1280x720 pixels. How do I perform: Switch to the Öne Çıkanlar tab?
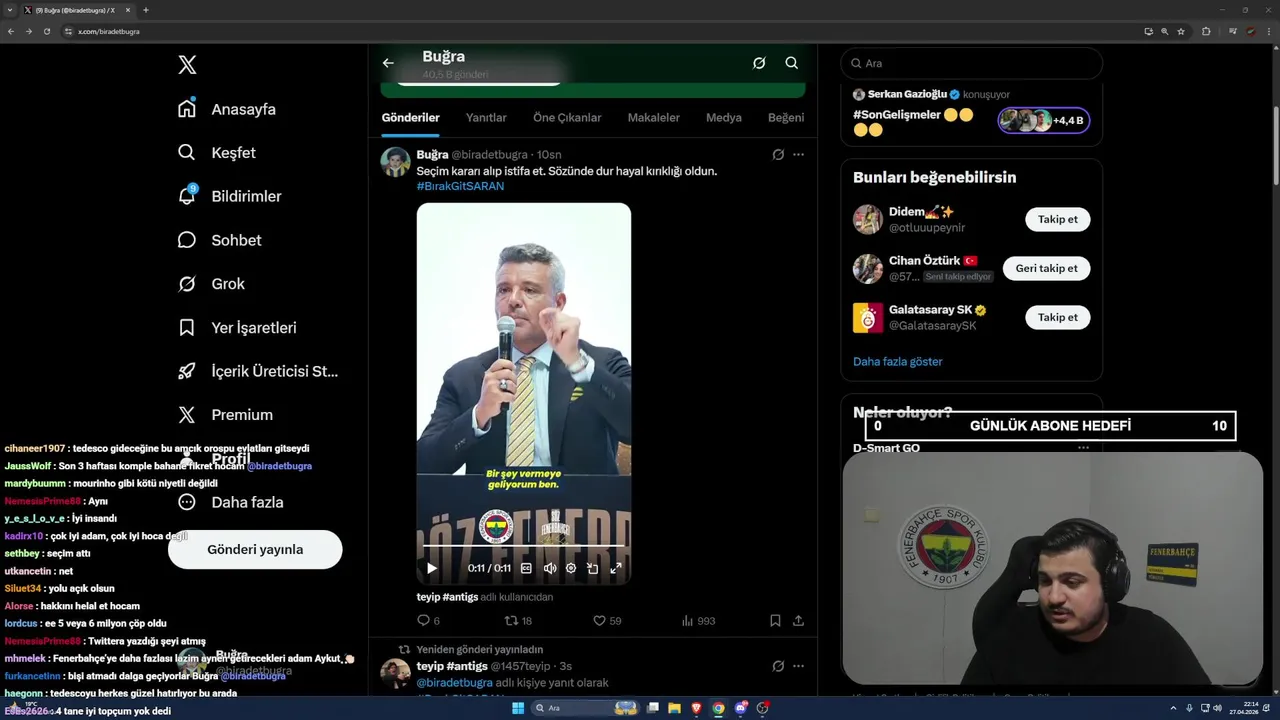click(x=567, y=118)
